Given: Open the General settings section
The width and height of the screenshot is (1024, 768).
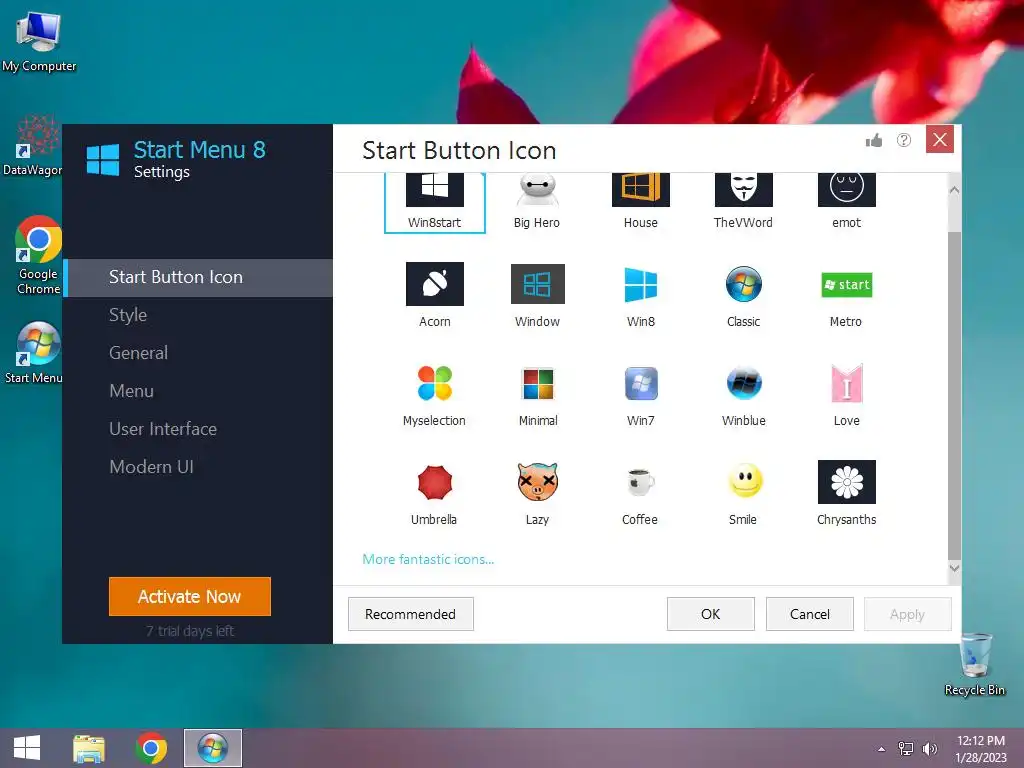Looking at the screenshot, I should (198, 353).
